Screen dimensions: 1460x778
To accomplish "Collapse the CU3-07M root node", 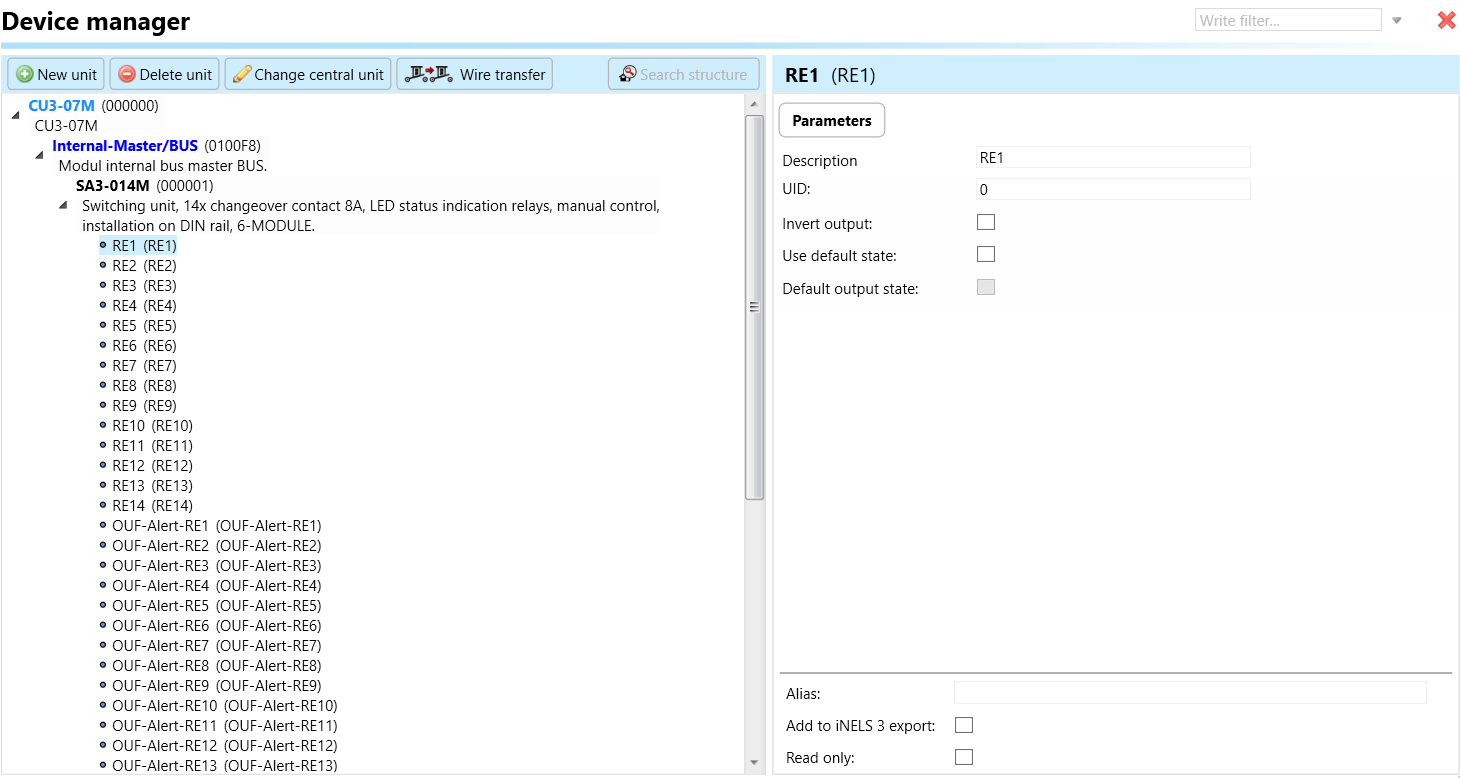I will coord(15,116).
